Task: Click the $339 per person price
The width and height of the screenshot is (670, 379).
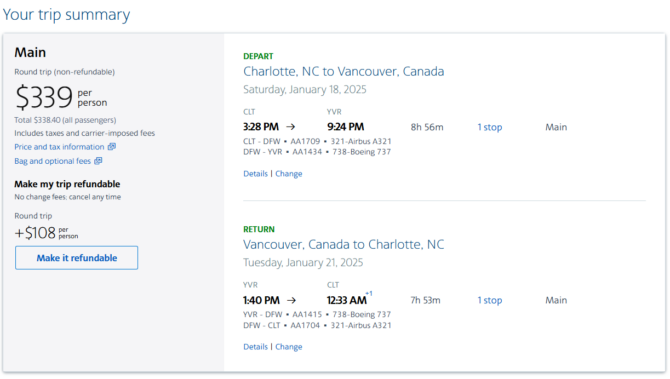Action: tap(61, 97)
